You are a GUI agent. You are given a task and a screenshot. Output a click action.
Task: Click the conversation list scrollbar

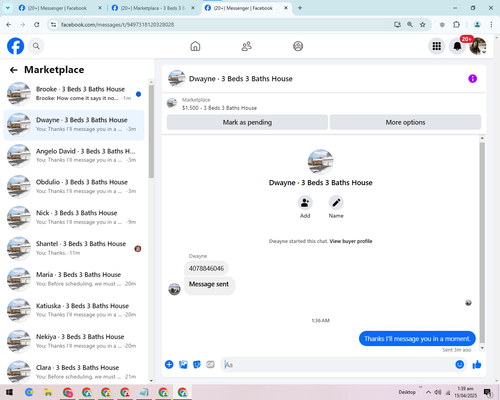pos(151,131)
